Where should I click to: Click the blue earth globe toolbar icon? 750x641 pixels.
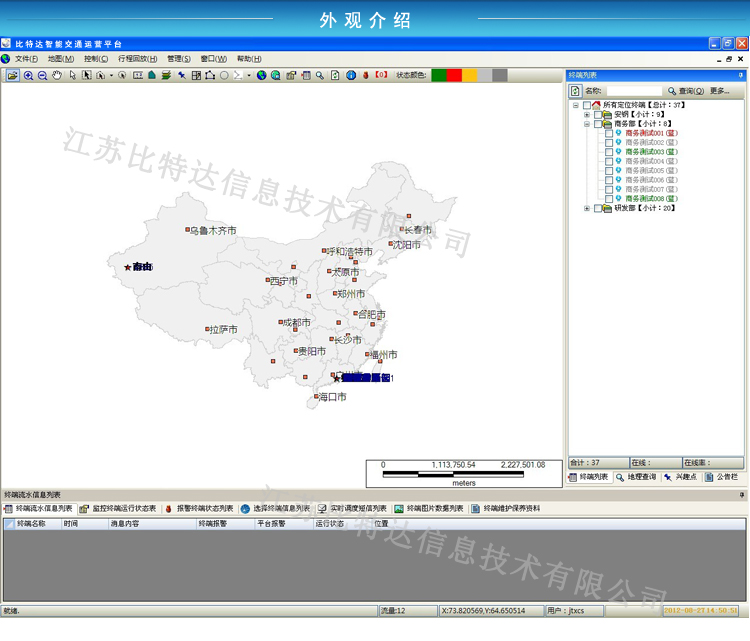tap(261, 75)
